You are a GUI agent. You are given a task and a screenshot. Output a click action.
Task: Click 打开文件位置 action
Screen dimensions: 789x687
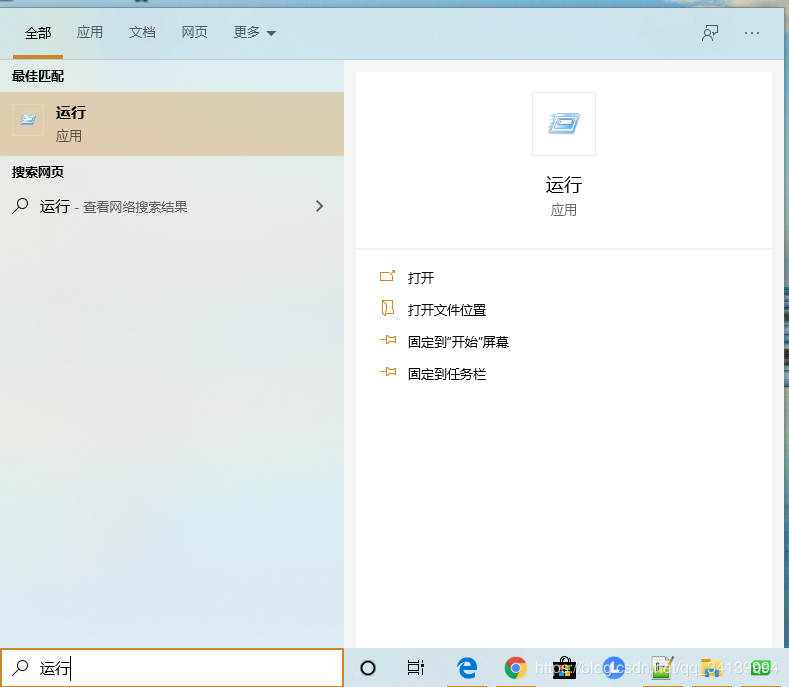pyautogui.click(x=447, y=310)
